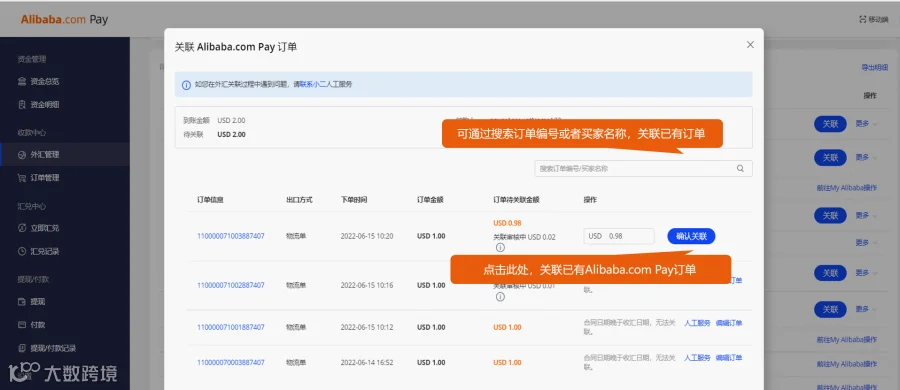Click info icon under second order's 关联审核中
Image resolution: width=900 pixels, height=390 pixels.
[500, 297]
